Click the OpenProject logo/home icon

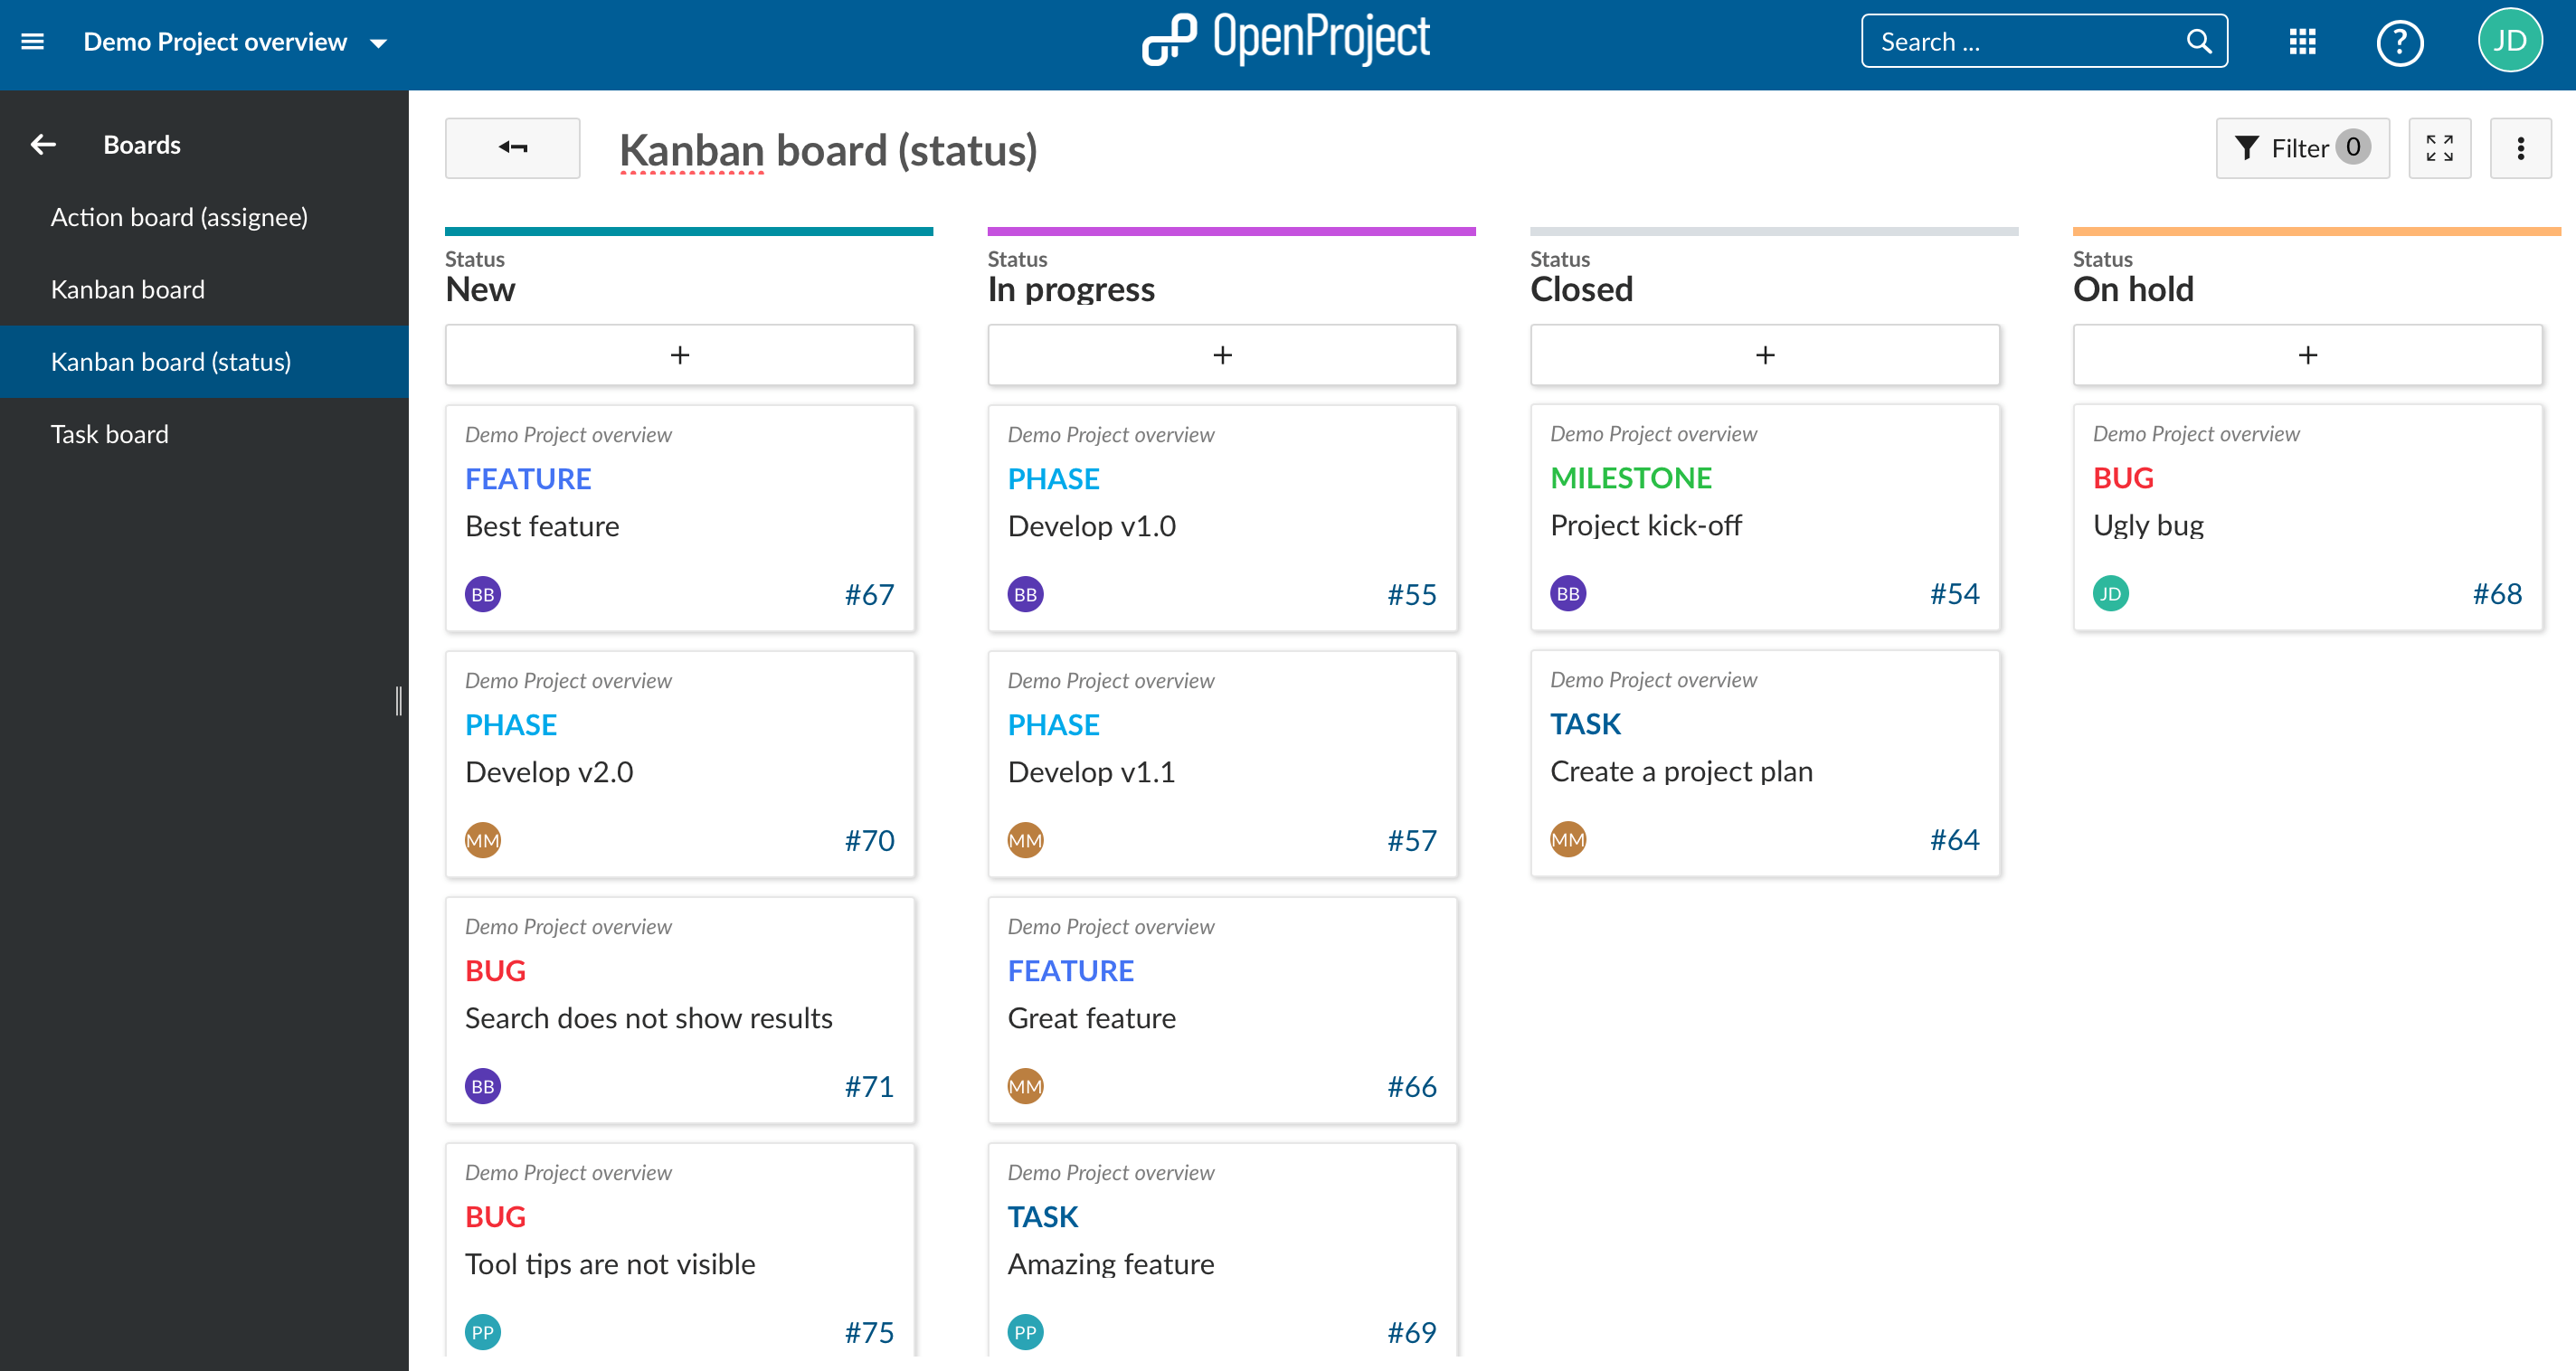point(1288,41)
